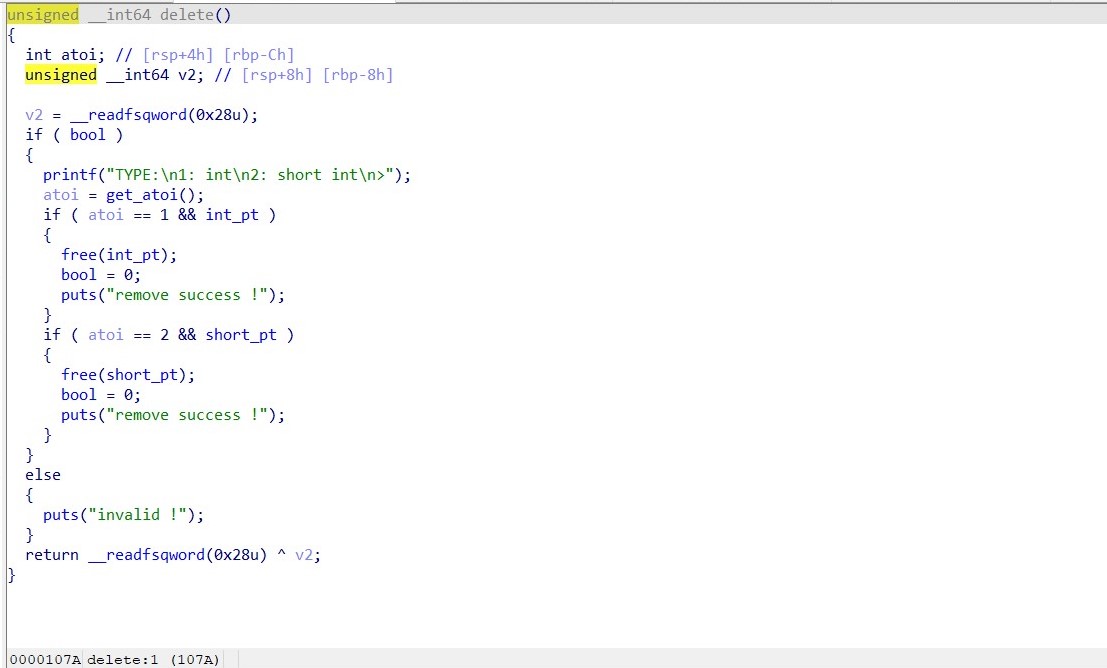Click the bool variable in the first if condition
The width and height of the screenshot is (1107, 668).
87,135
